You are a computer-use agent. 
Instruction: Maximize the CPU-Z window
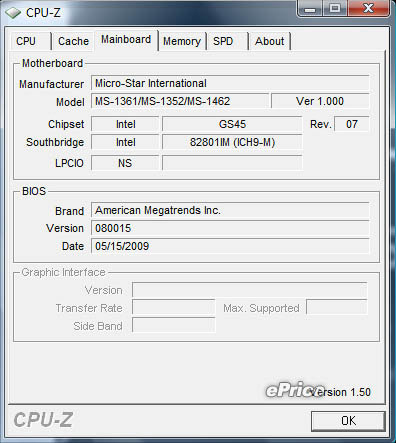(x=335, y=8)
